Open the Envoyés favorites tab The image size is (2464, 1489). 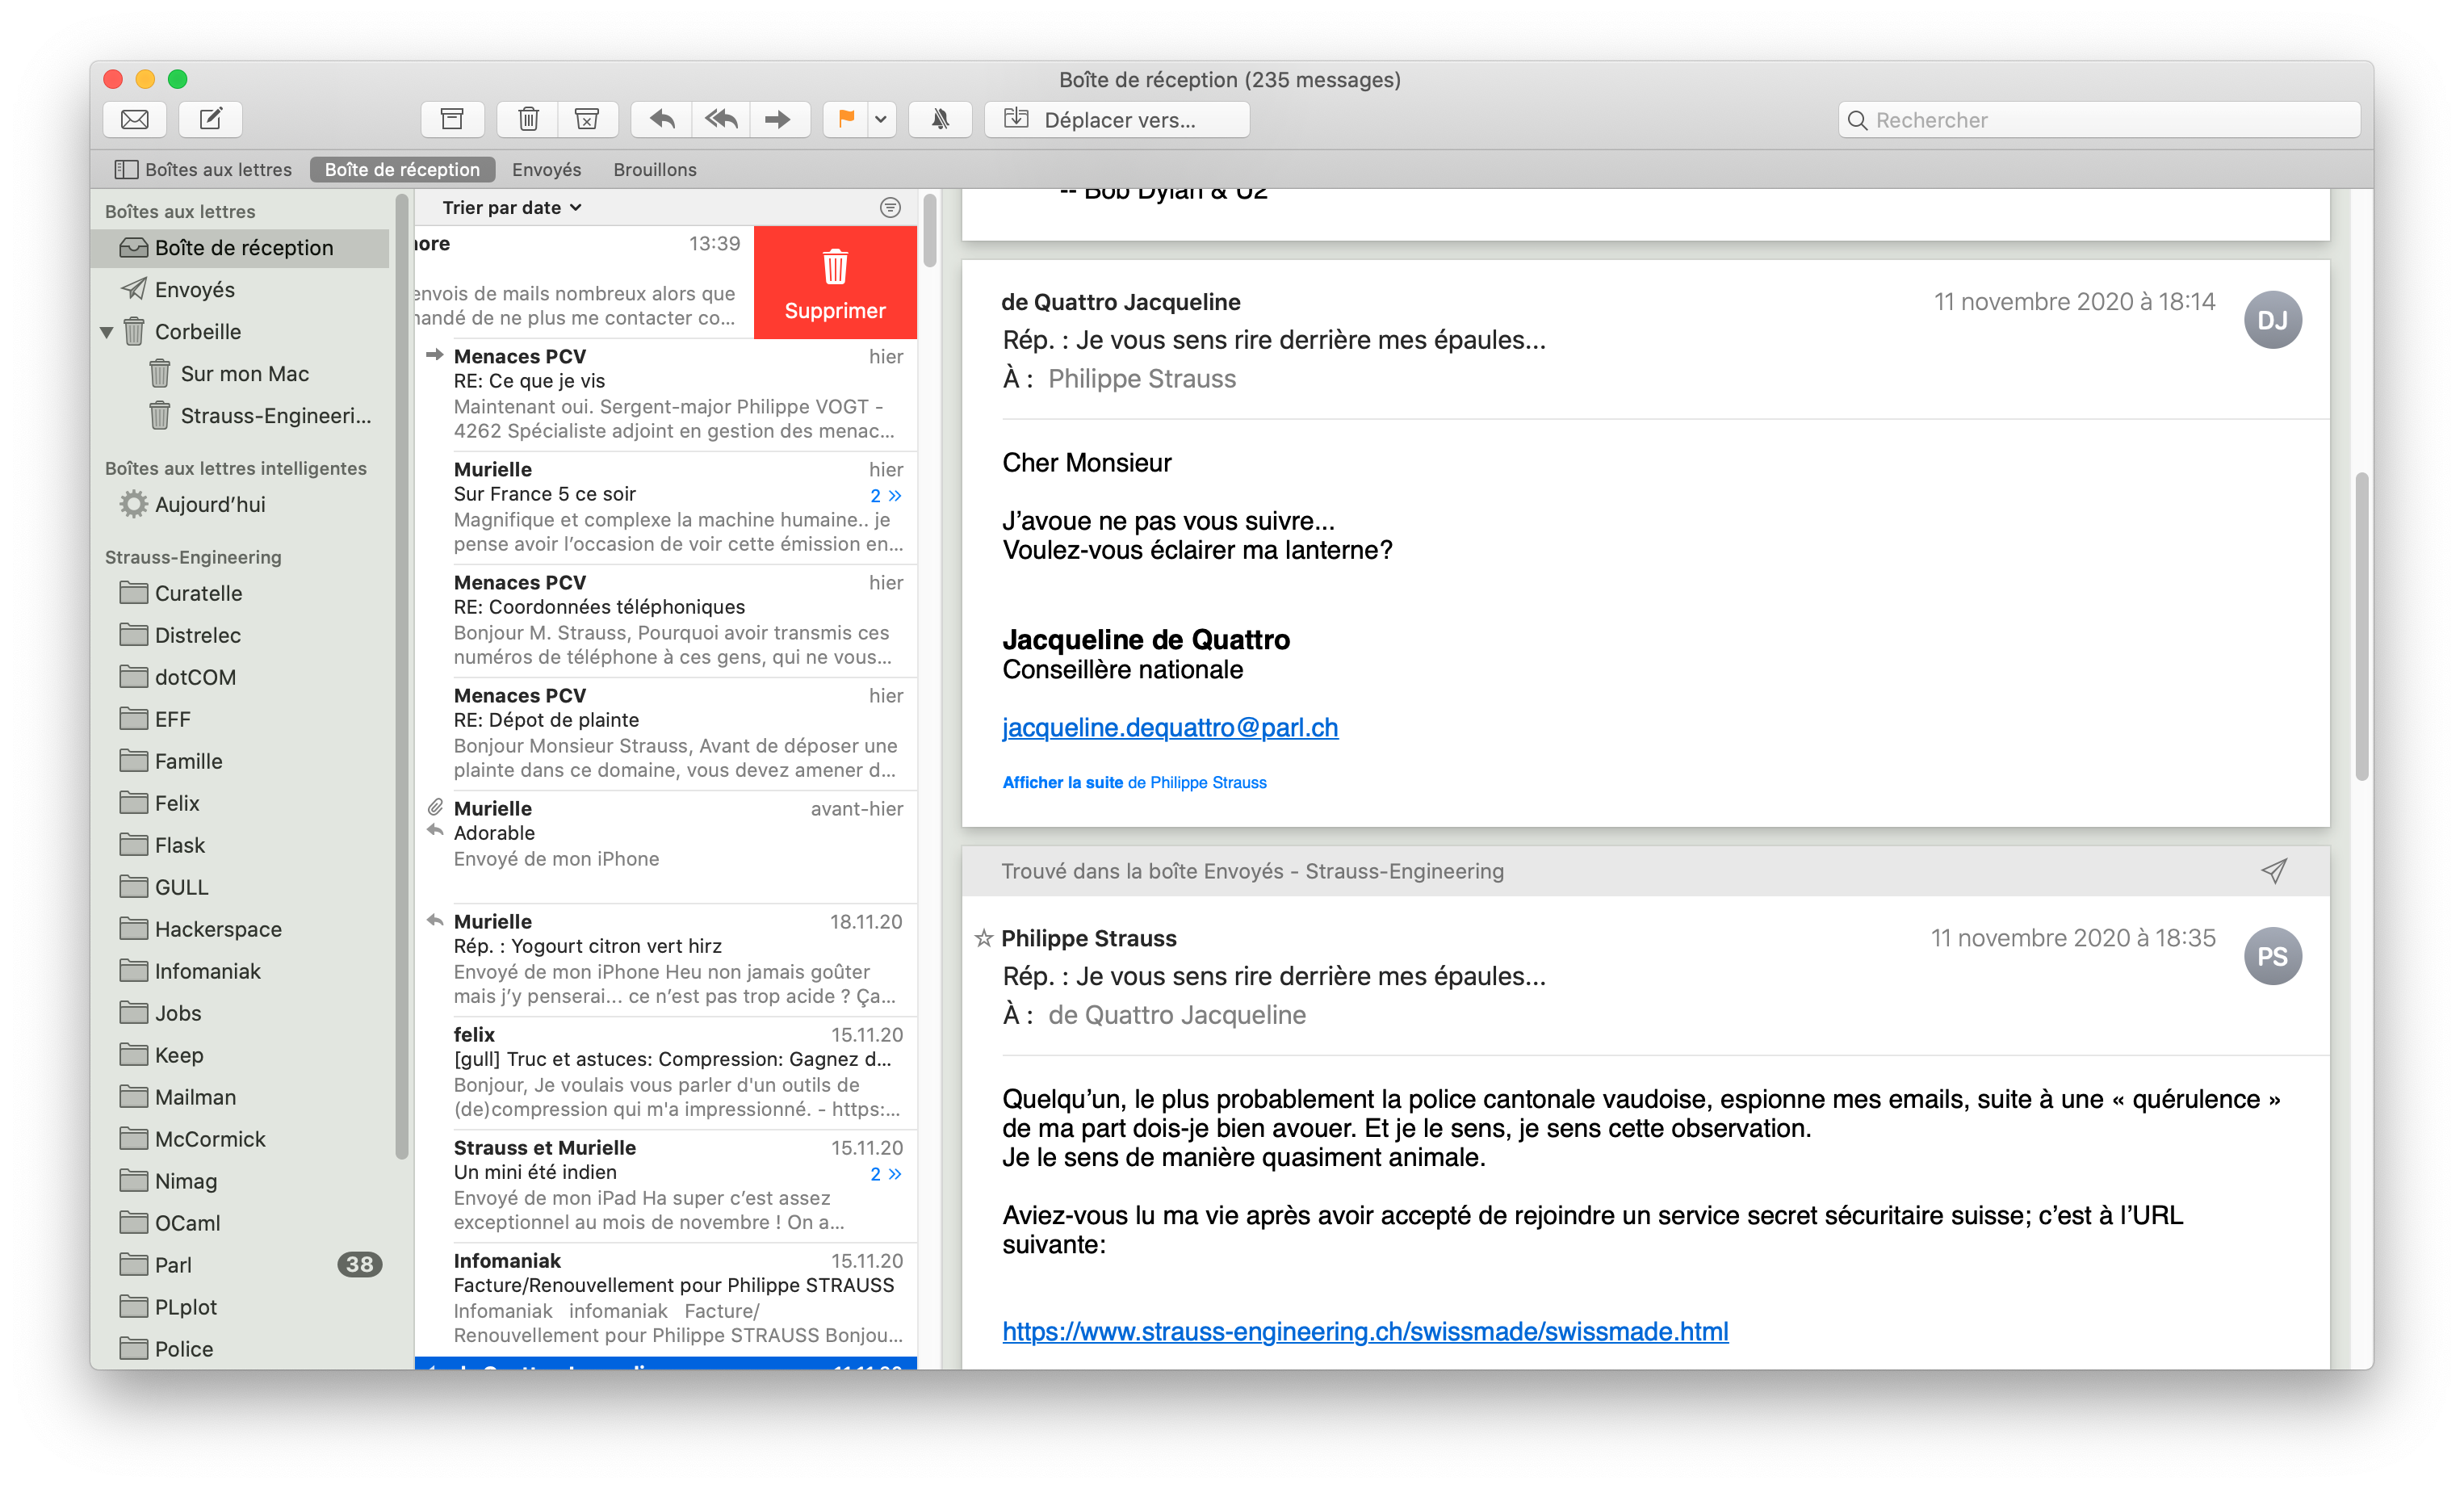pos(546,170)
